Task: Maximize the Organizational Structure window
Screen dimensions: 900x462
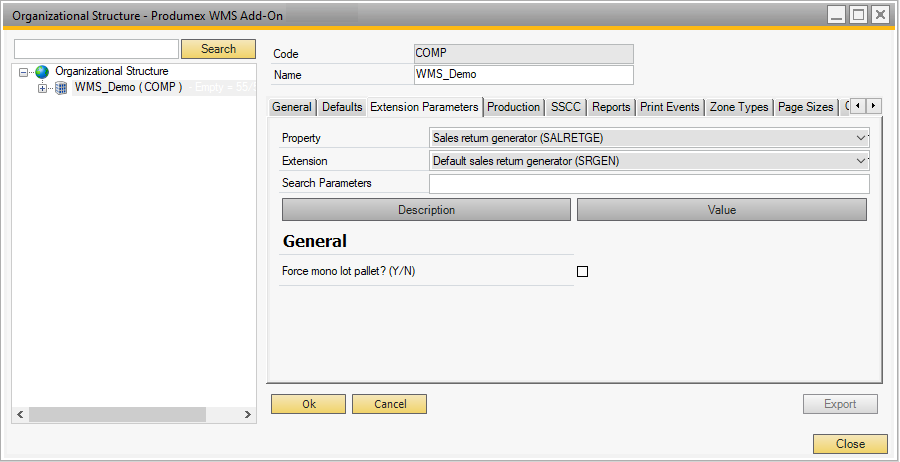Action: point(858,15)
